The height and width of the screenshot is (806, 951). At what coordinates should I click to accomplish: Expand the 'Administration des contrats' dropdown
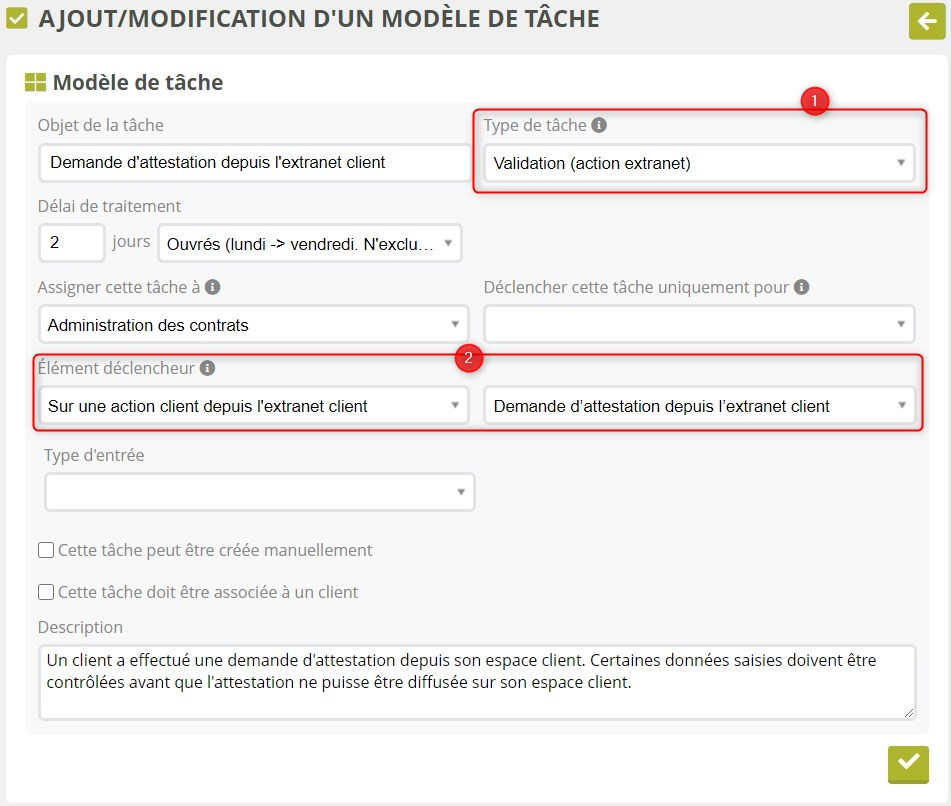pos(252,324)
